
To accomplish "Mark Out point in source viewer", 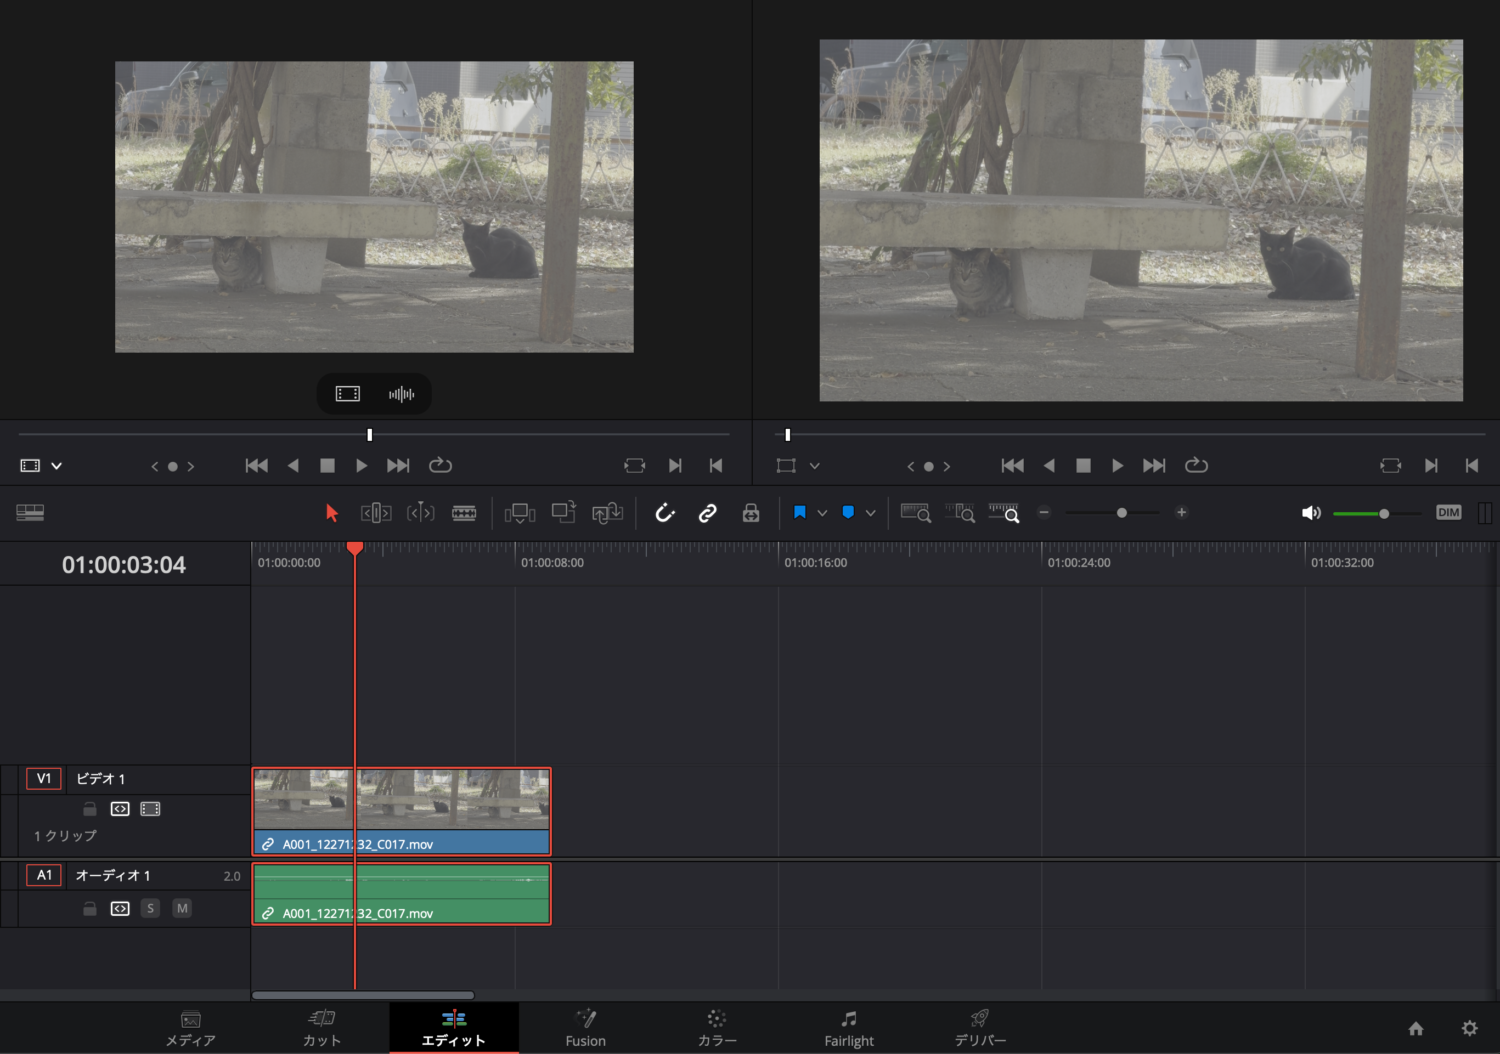I will pos(715,466).
